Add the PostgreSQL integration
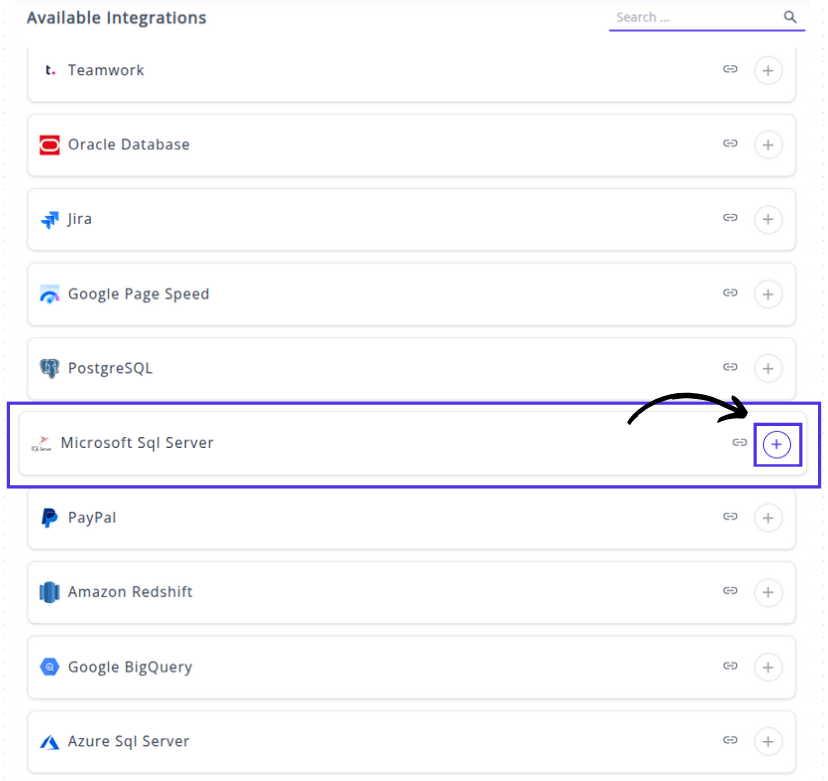This screenshot has height=781, width=828. tap(768, 368)
